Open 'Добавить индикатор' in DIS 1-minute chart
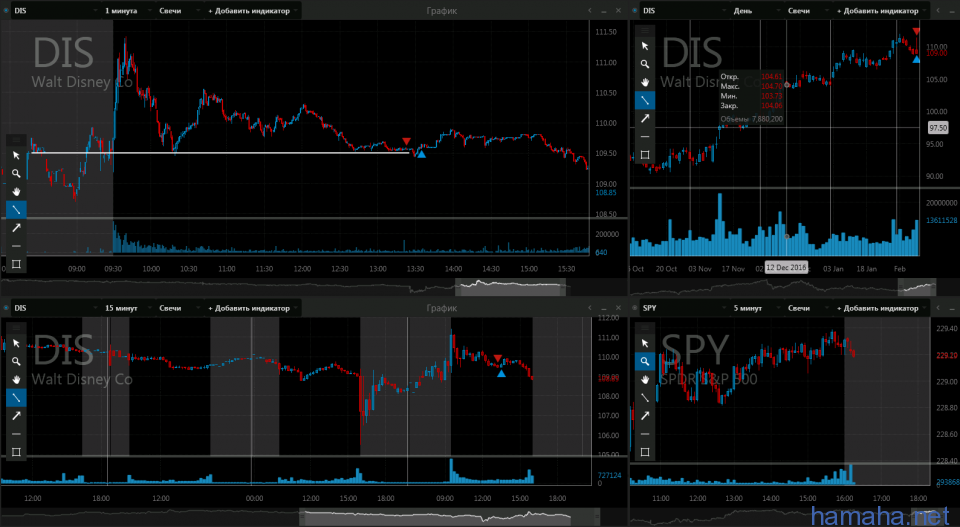Screen dimensions: 960x527 point(252,10)
